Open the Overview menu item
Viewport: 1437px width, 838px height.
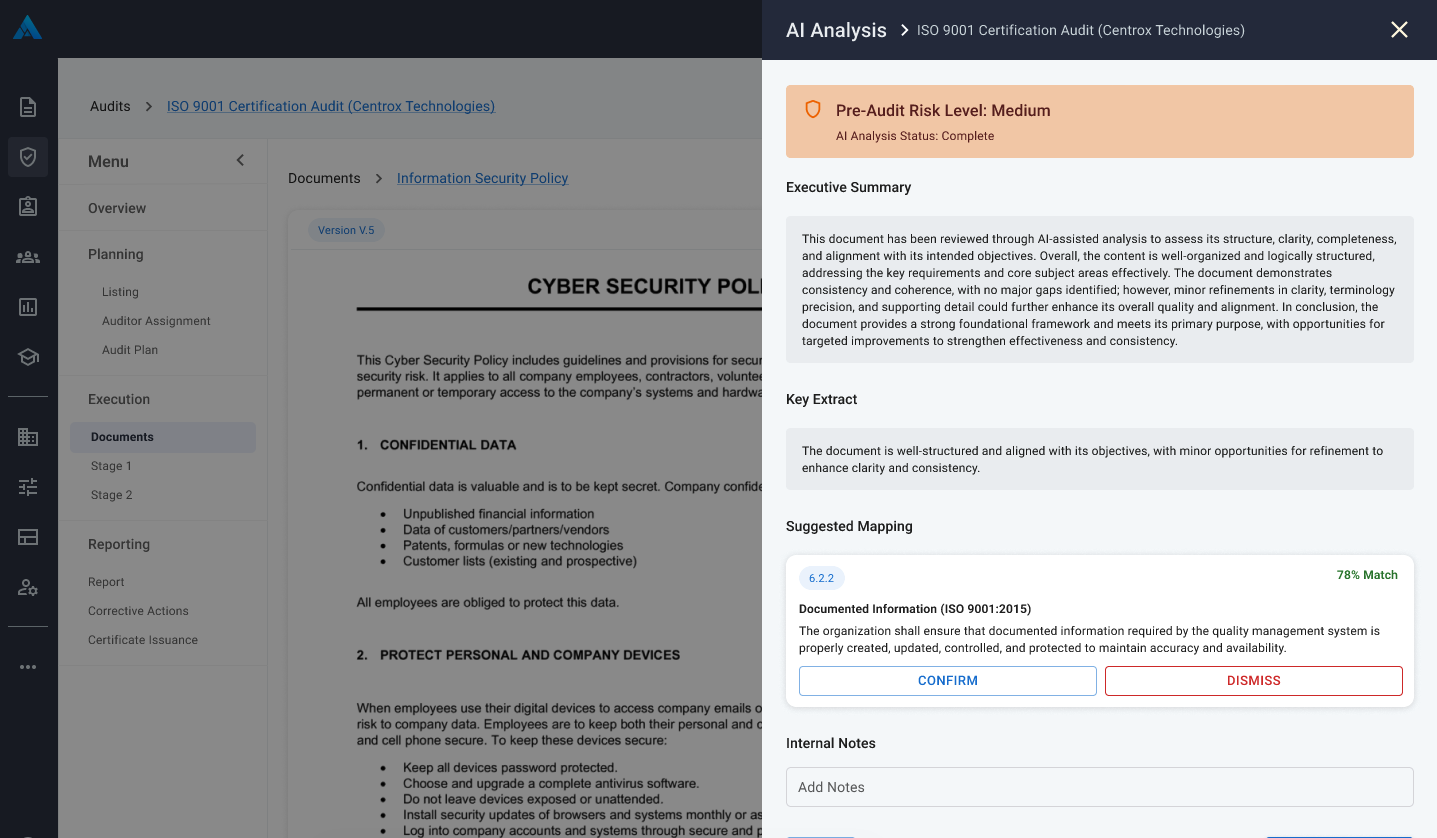[117, 208]
